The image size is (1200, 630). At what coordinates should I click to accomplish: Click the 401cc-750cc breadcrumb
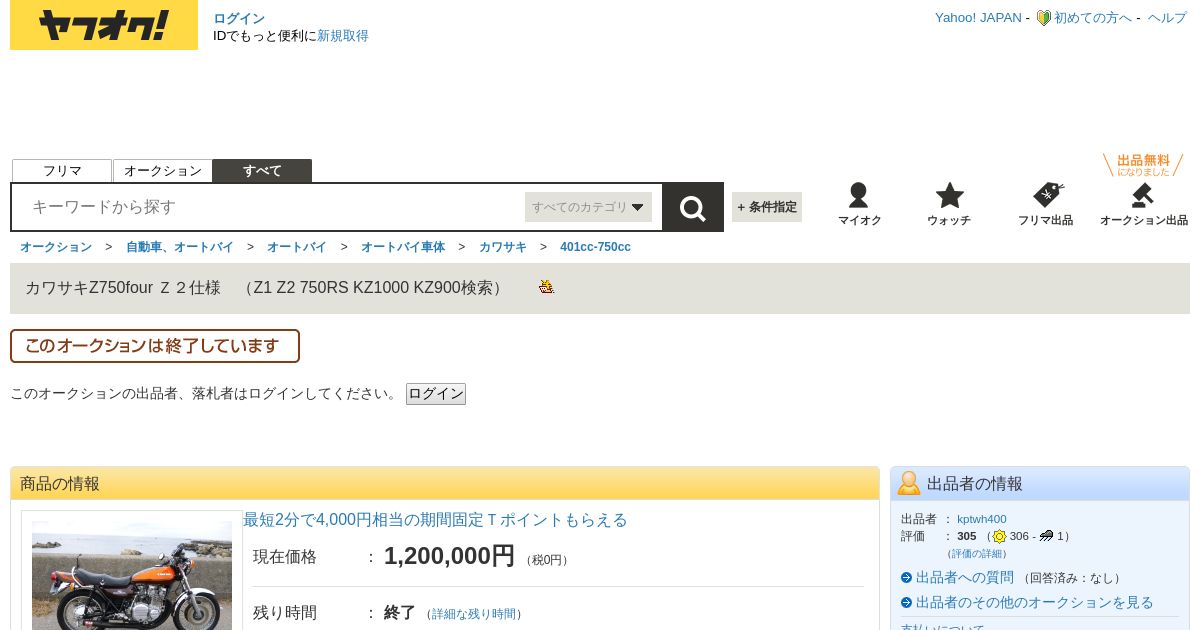click(x=595, y=247)
